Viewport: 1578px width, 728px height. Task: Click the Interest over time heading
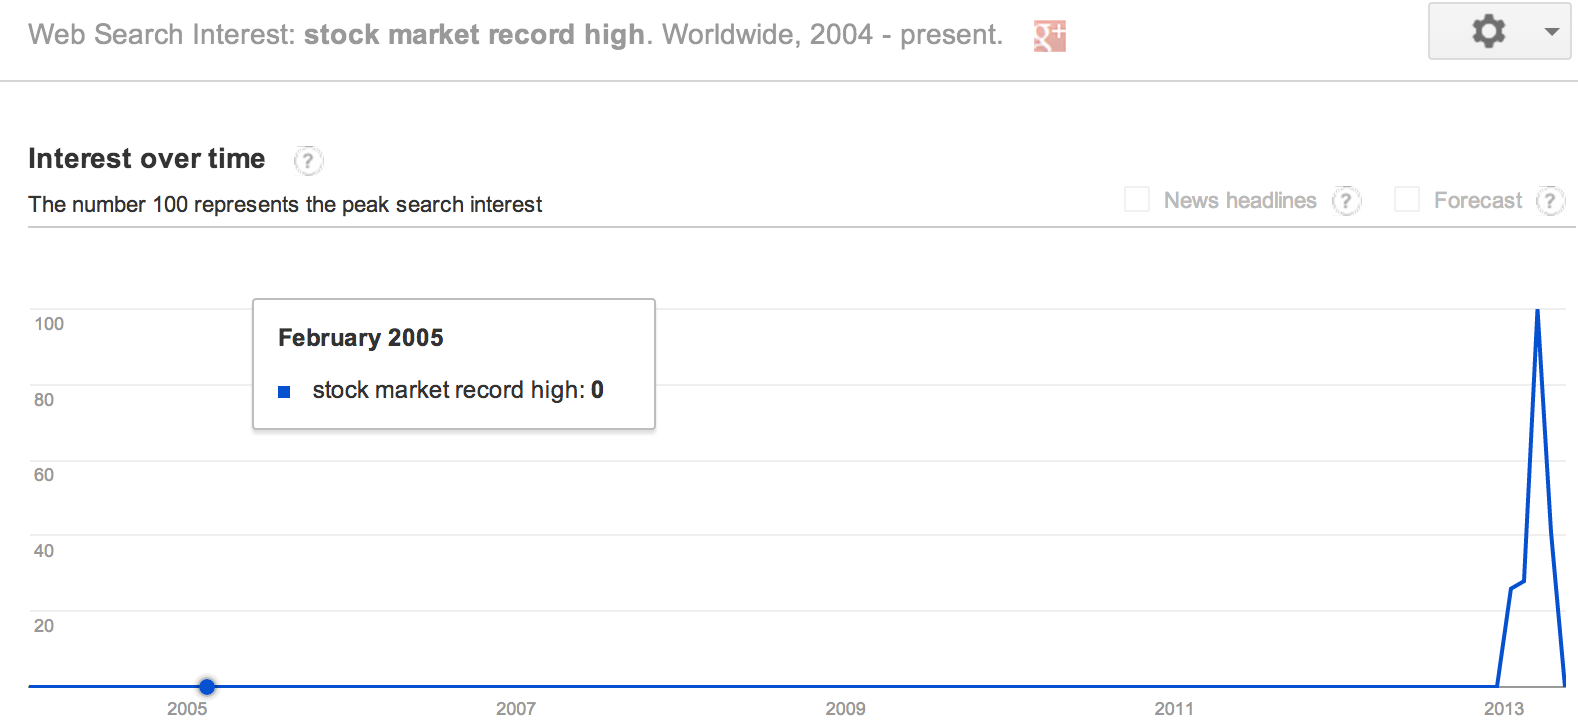(x=147, y=158)
